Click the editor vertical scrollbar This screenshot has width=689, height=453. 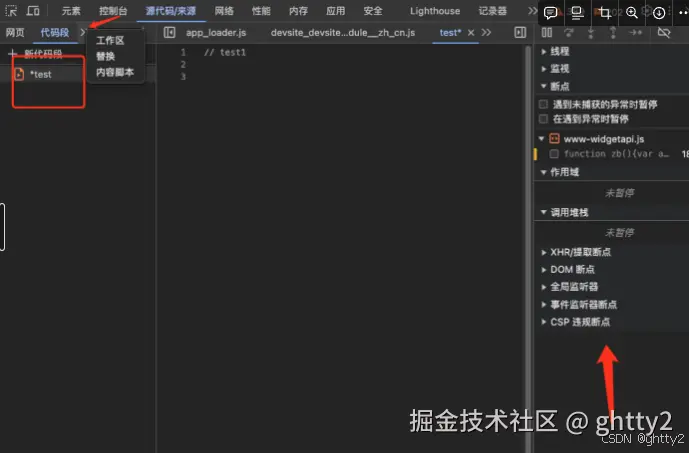[x=528, y=248]
